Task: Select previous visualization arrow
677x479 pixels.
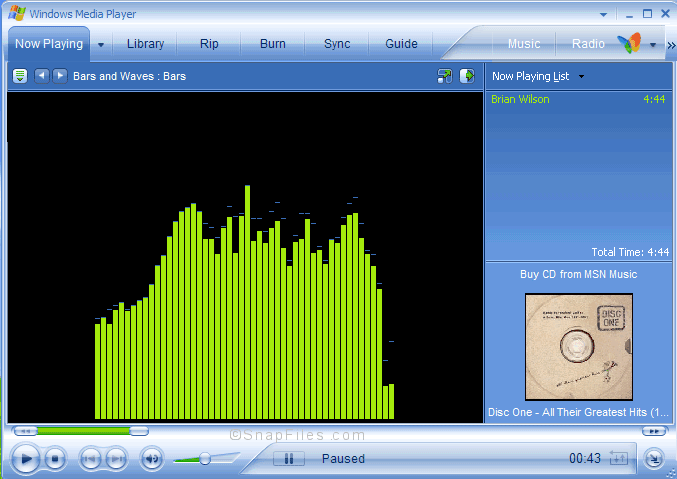Action: tap(41, 76)
